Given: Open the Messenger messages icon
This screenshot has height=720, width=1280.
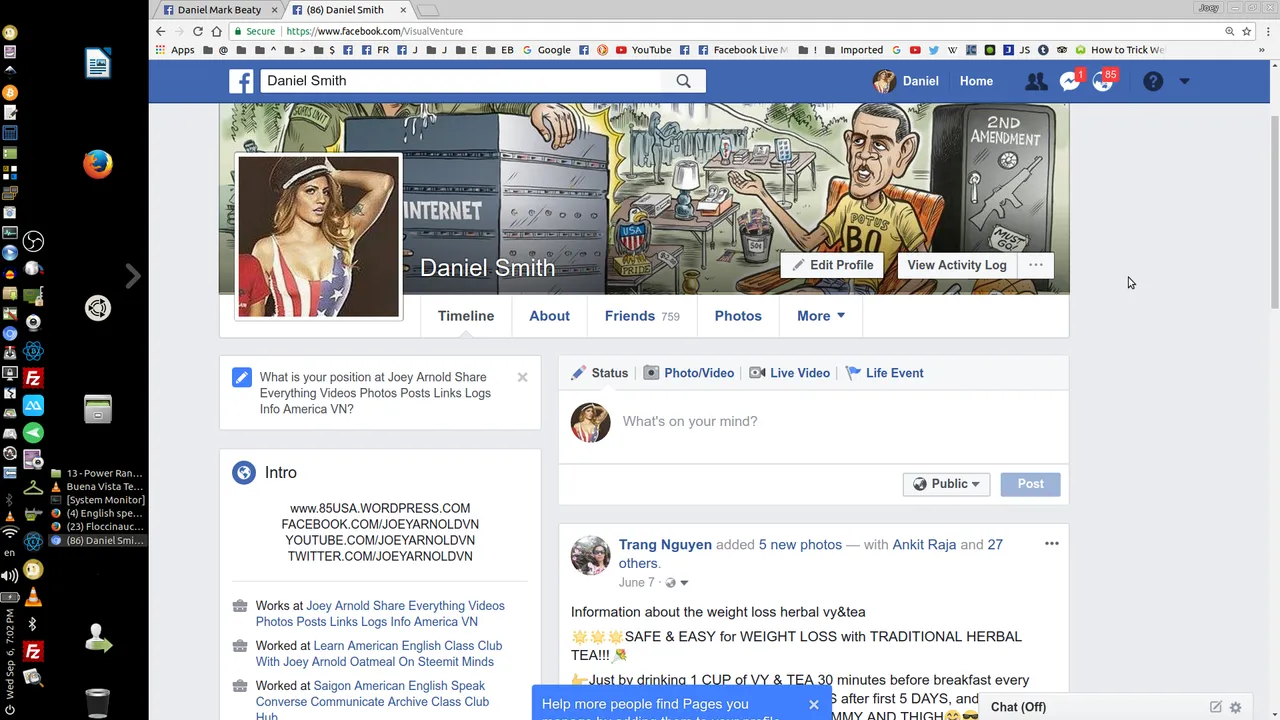Looking at the screenshot, I should click(x=1070, y=81).
